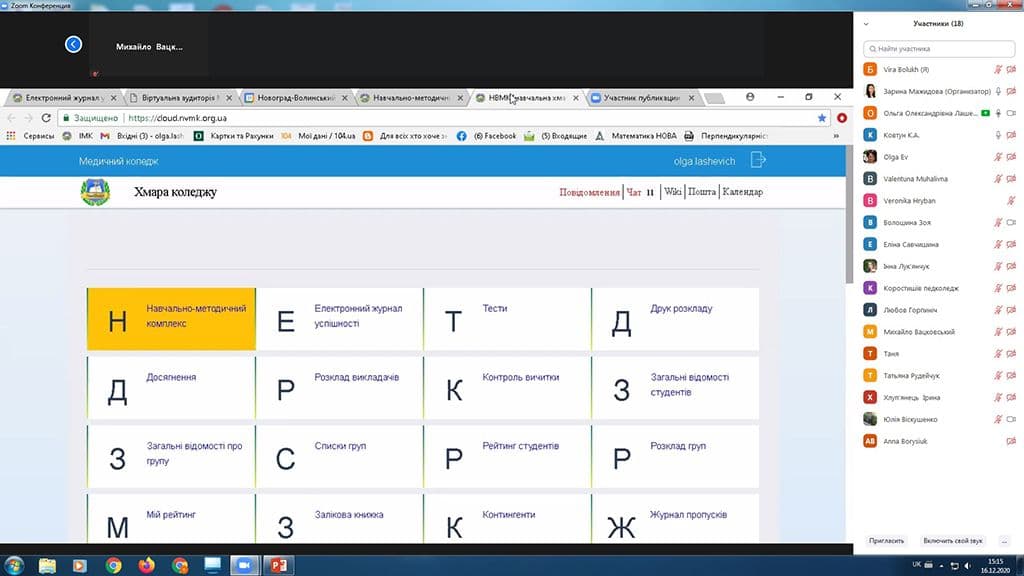Open the Навчально-методичний комплекс tile
Image resolution: width=1024 pixels, height=576 pixels.
171,319
